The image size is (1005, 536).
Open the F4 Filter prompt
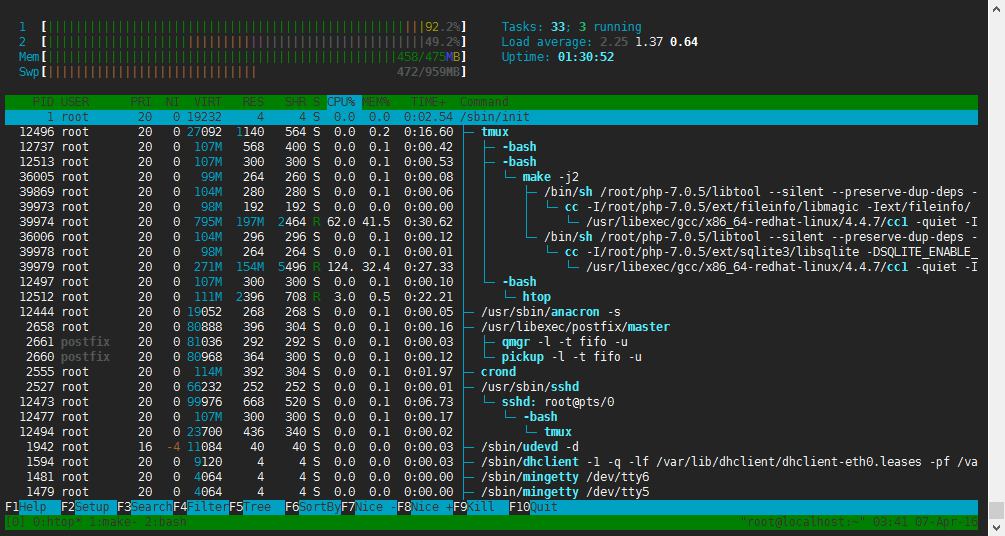click(201, 507)
